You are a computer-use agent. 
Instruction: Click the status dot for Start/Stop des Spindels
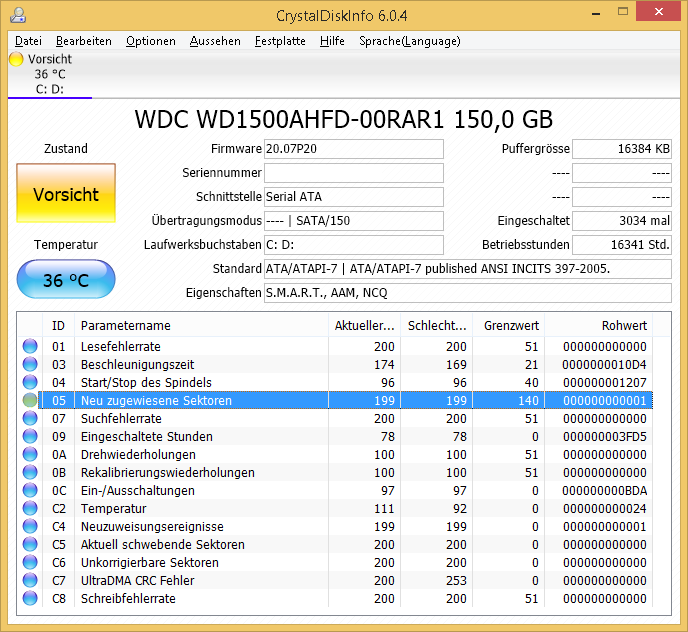click(x=30, y=382)
